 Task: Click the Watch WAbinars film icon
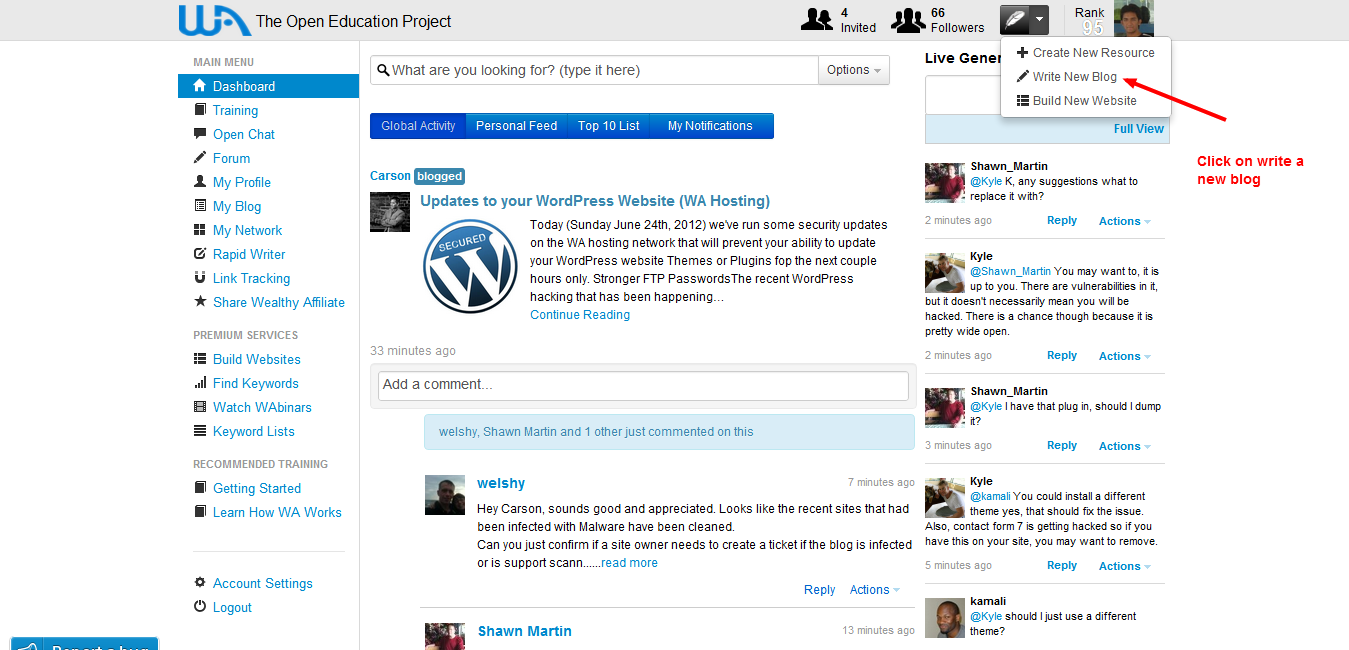[200, 407]
